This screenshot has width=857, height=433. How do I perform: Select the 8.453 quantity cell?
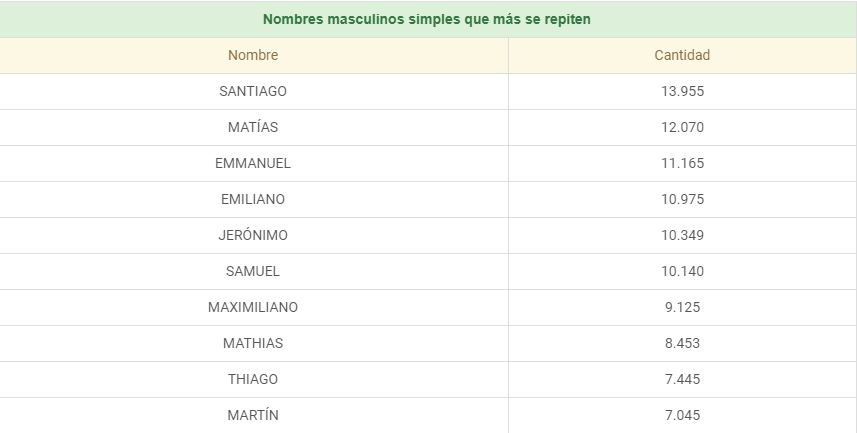coord(682,343)
